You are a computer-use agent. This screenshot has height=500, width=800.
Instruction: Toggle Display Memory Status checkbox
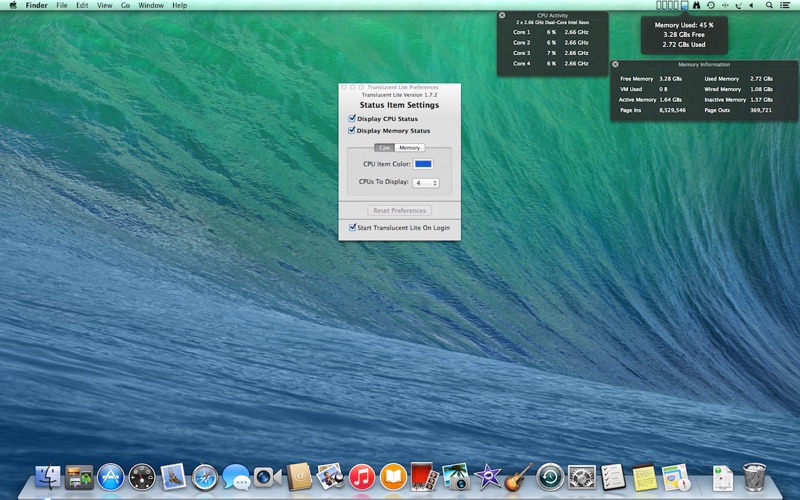(x=352, y=131)
